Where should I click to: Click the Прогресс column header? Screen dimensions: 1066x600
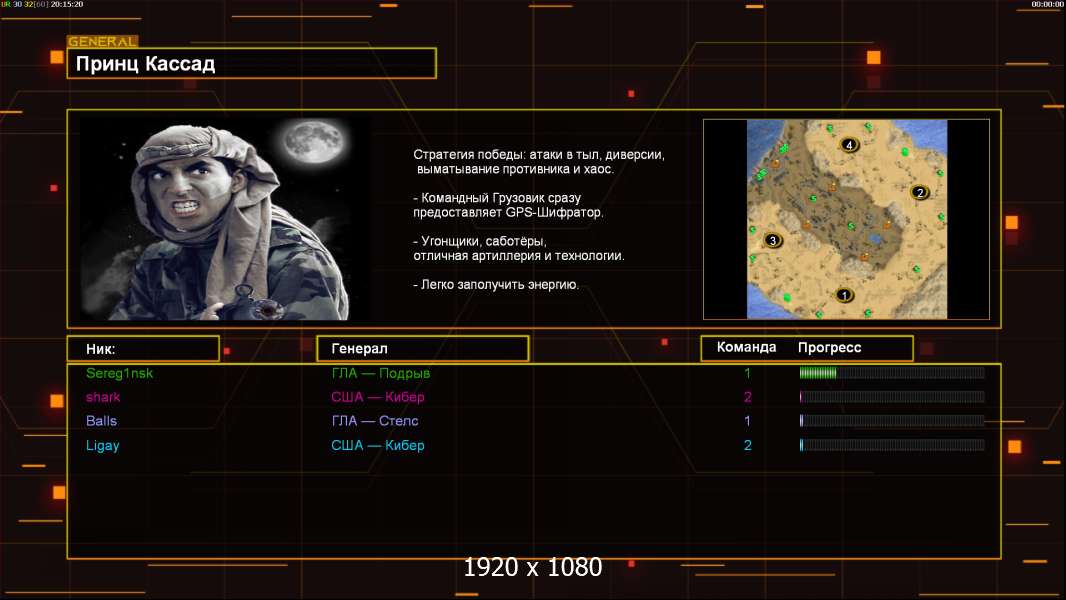(829, 347)
